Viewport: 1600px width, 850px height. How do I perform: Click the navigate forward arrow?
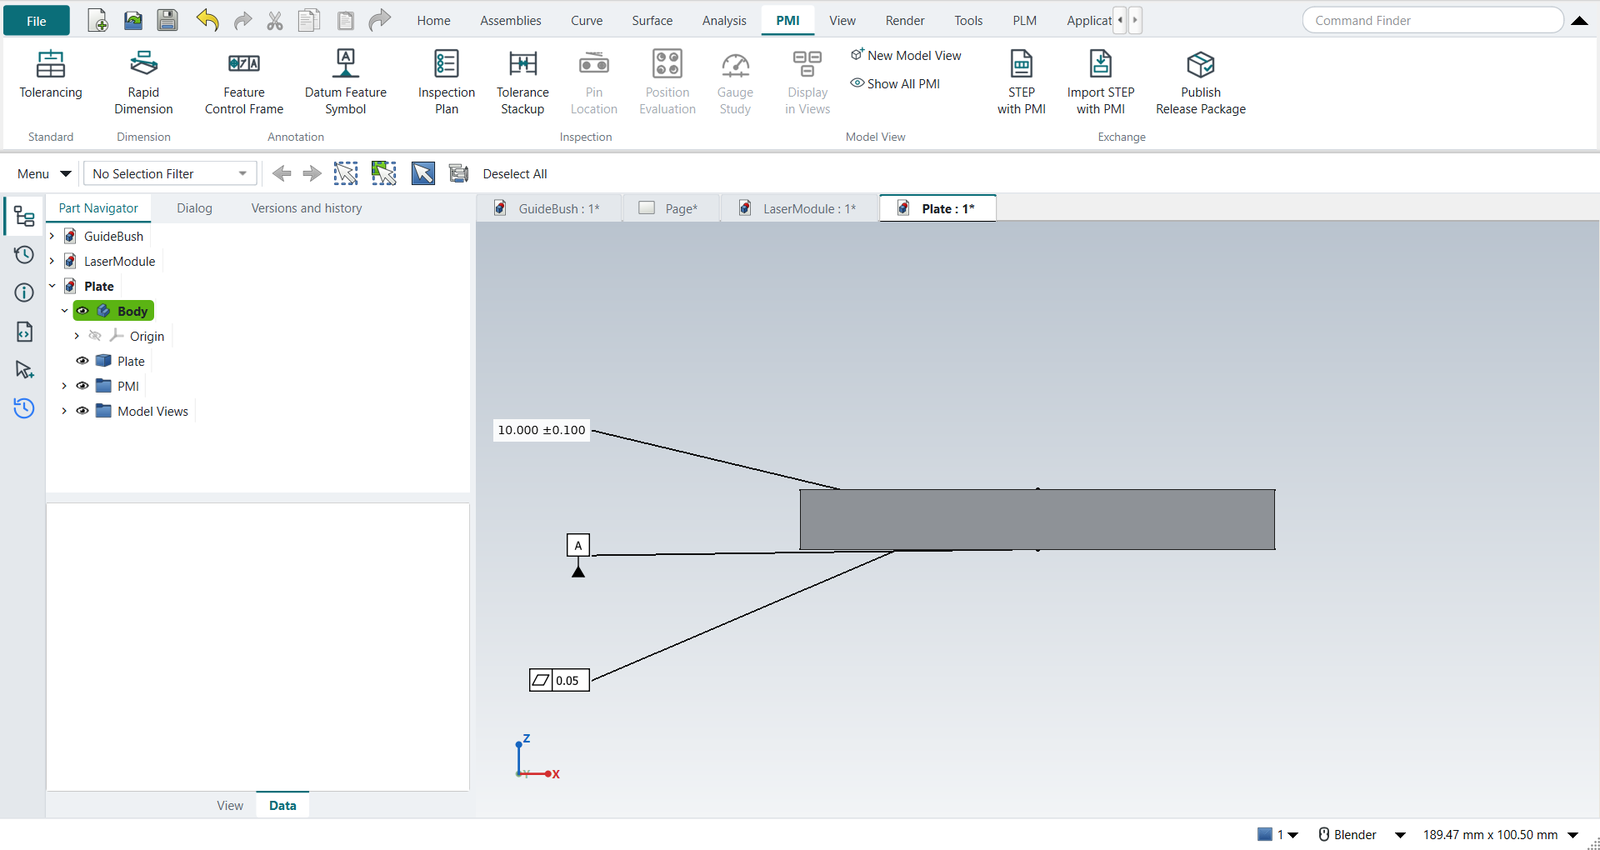[312, 174]
